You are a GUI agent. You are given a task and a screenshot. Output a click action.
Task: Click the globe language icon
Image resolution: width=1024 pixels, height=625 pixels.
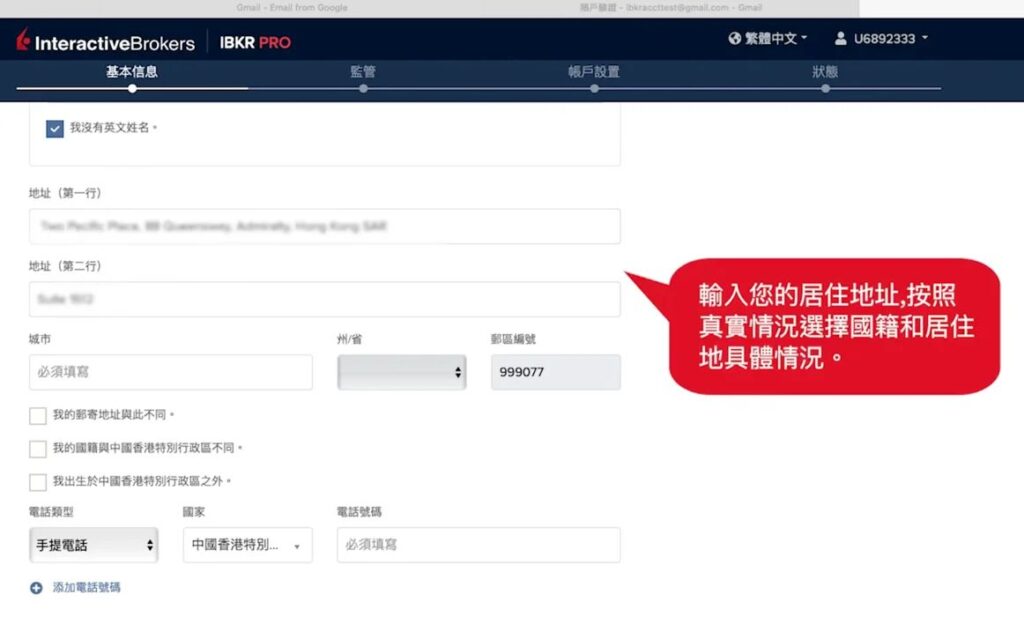[x=735, y=39]
